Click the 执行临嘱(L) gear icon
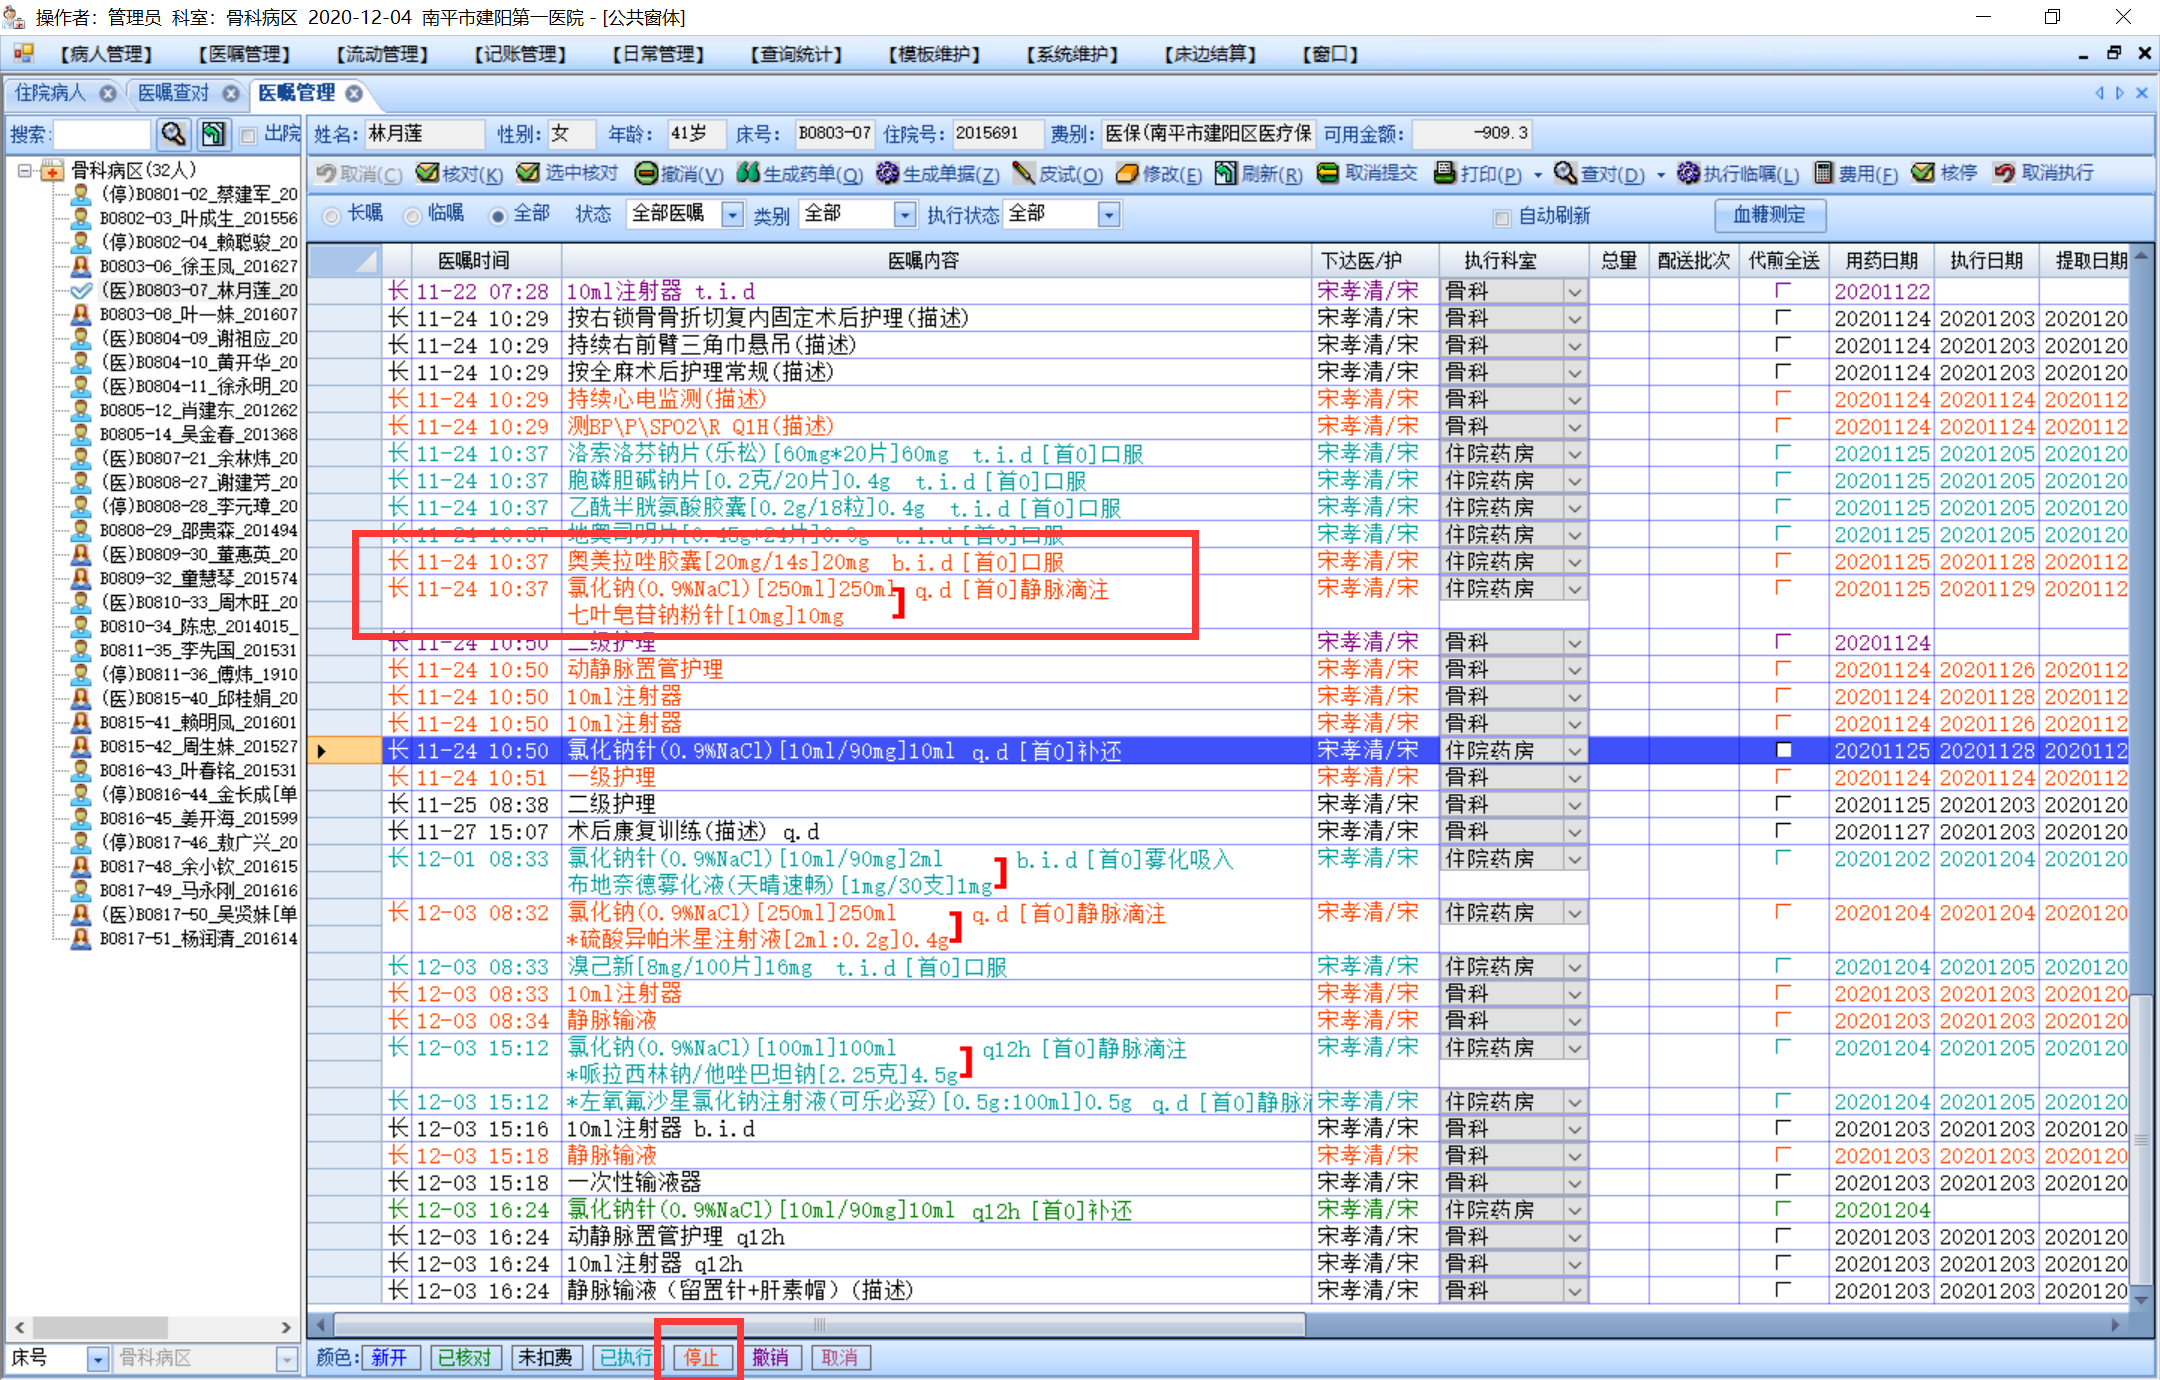This screenshot has height=1380, width=2160. click(x=1688, y=173)
